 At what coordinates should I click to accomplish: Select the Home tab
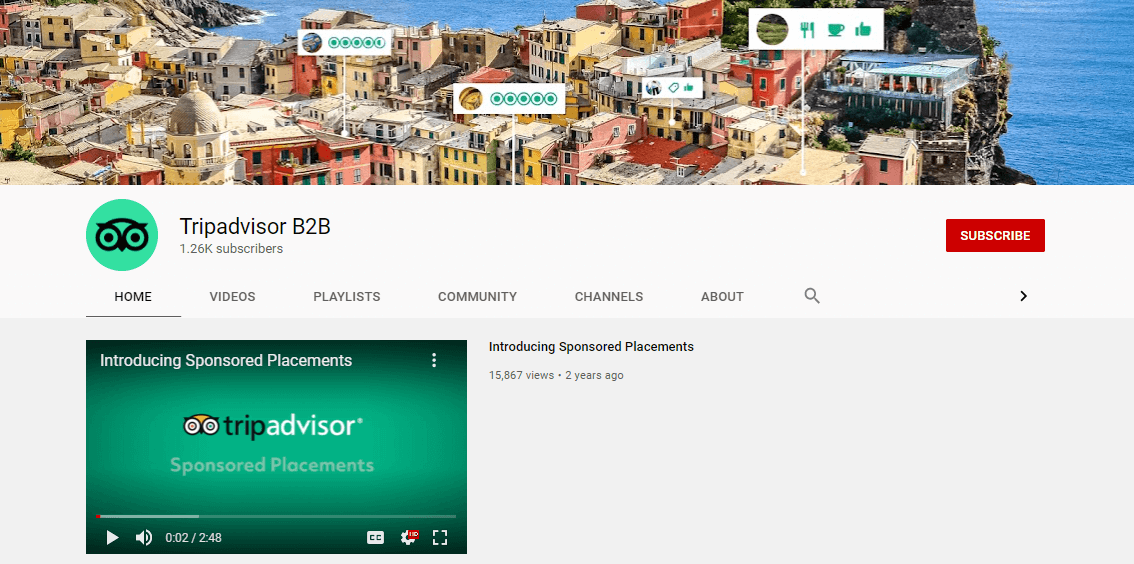click(133, 297)
